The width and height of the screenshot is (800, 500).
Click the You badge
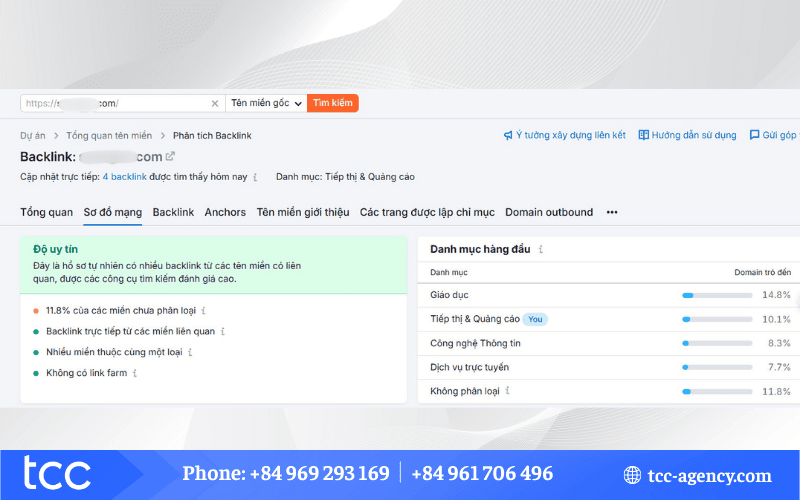(535, 319)
